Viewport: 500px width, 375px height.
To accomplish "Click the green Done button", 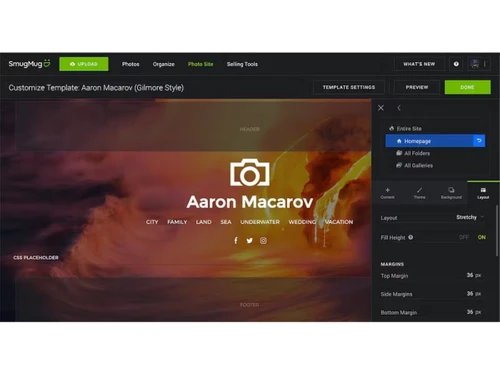I will point(467,87).
